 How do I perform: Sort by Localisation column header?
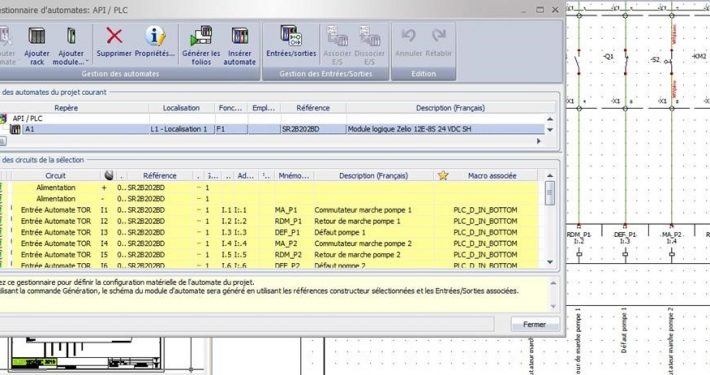(181, 108)
